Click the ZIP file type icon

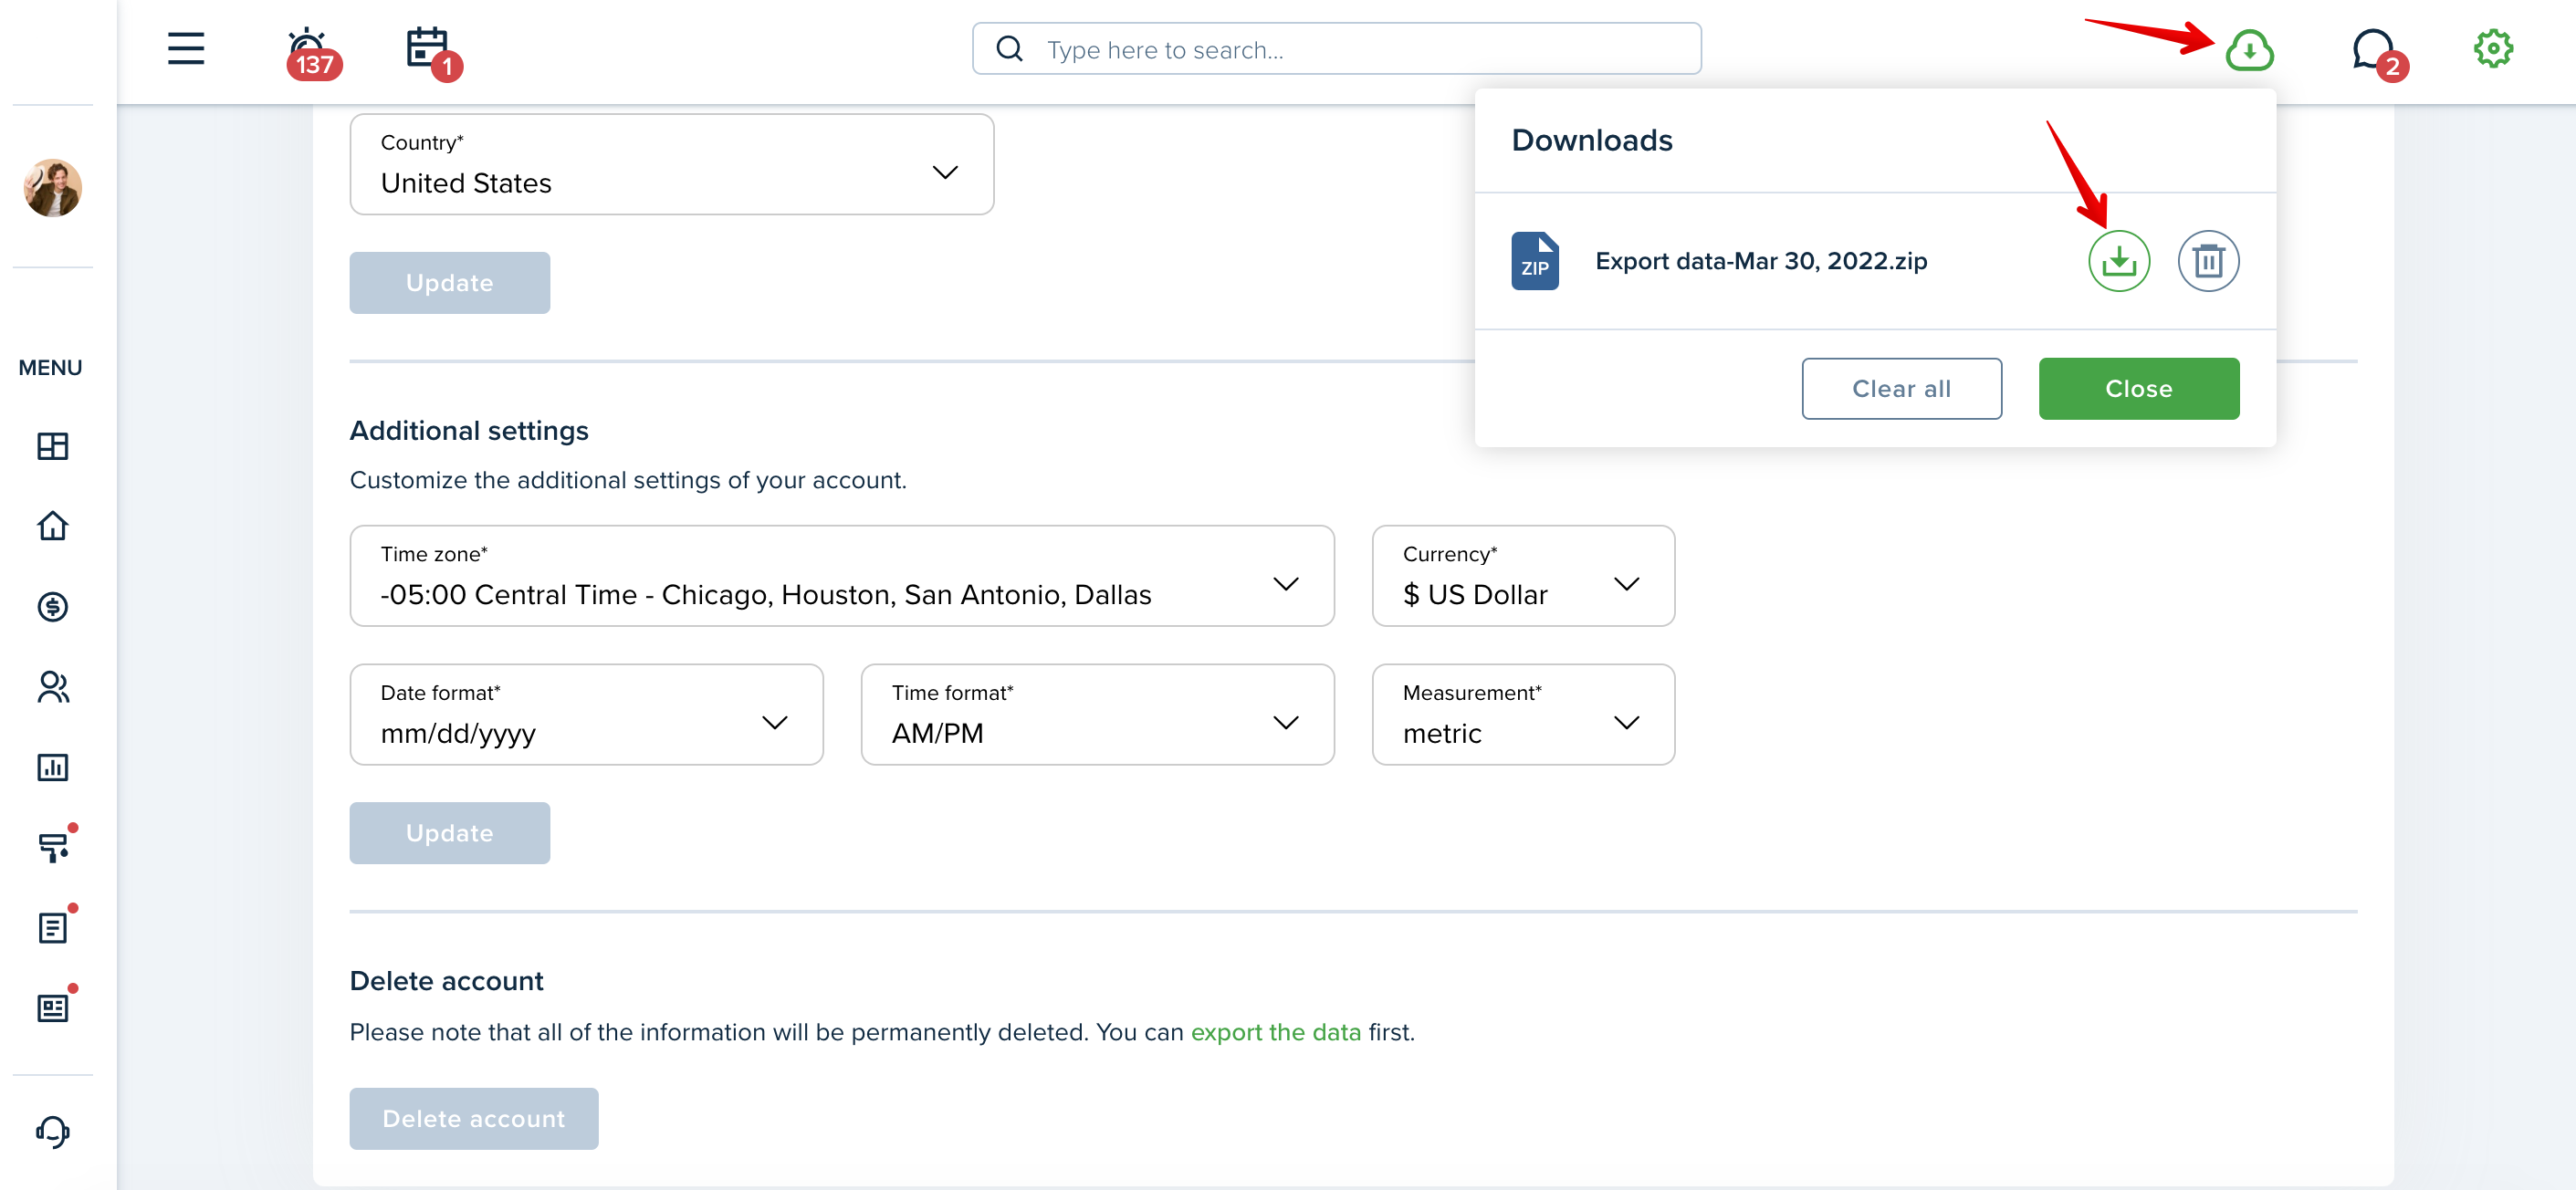[1534, 261]
